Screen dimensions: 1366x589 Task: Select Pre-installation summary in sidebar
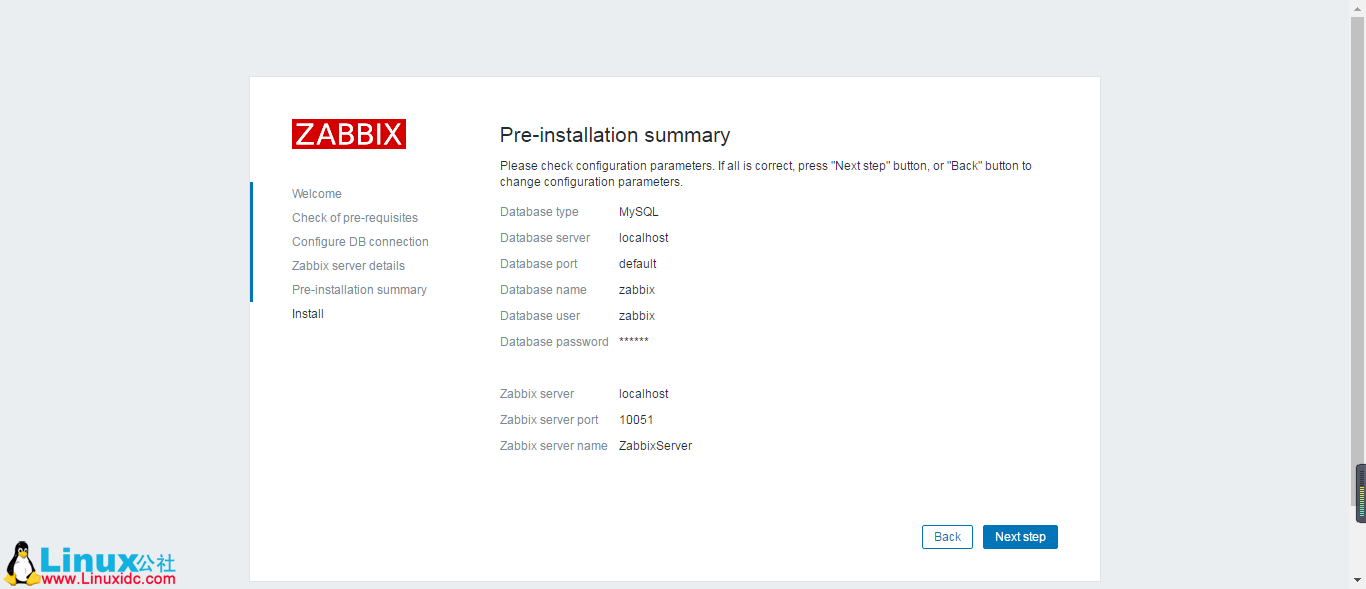point(359,290)
